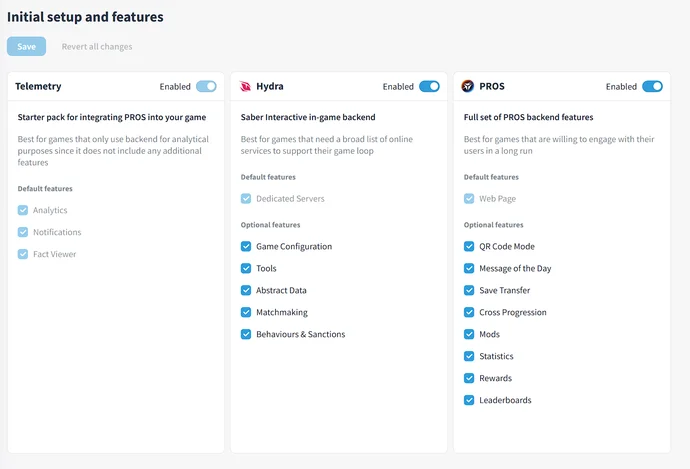
Task: Click 'Best for games that need a broad list' description
Action: tap(327, 145)
